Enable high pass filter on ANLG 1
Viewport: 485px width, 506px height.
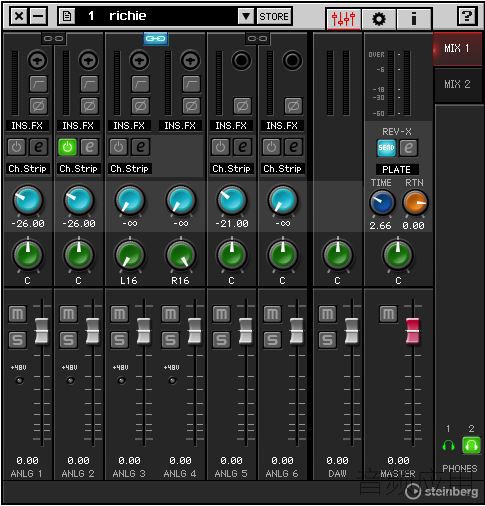pyautogui.click(x=38, y=83)
